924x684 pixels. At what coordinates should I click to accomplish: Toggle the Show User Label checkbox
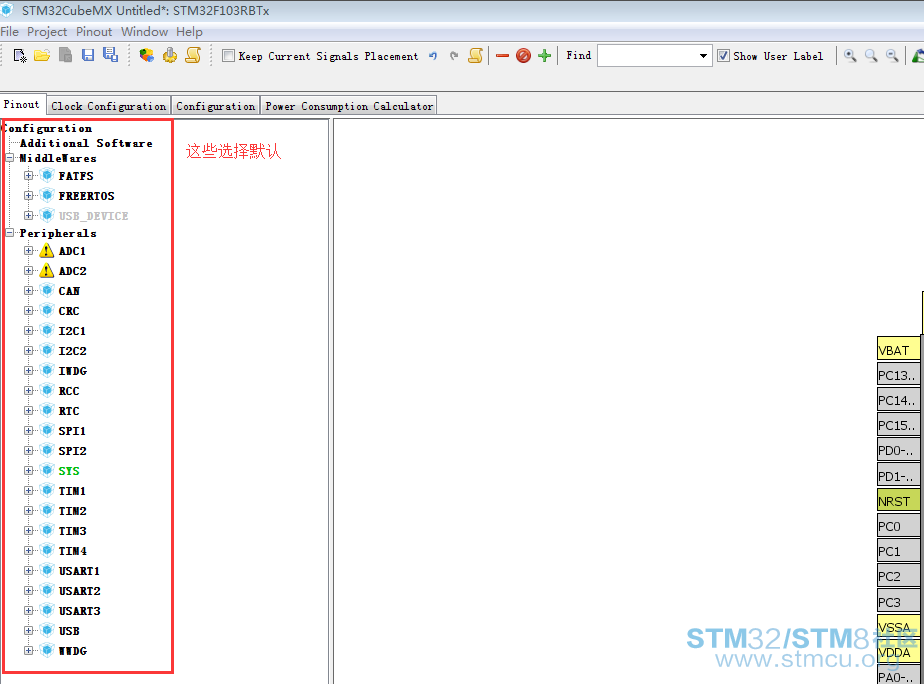[723, 56]
